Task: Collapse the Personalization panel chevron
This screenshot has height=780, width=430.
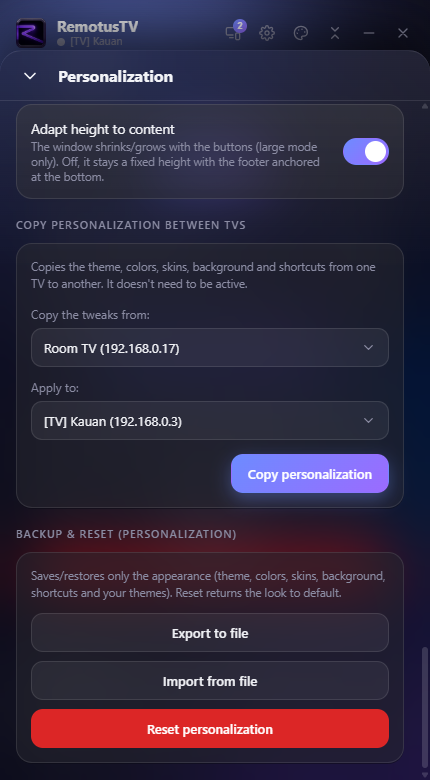Action: click(30, 76)
